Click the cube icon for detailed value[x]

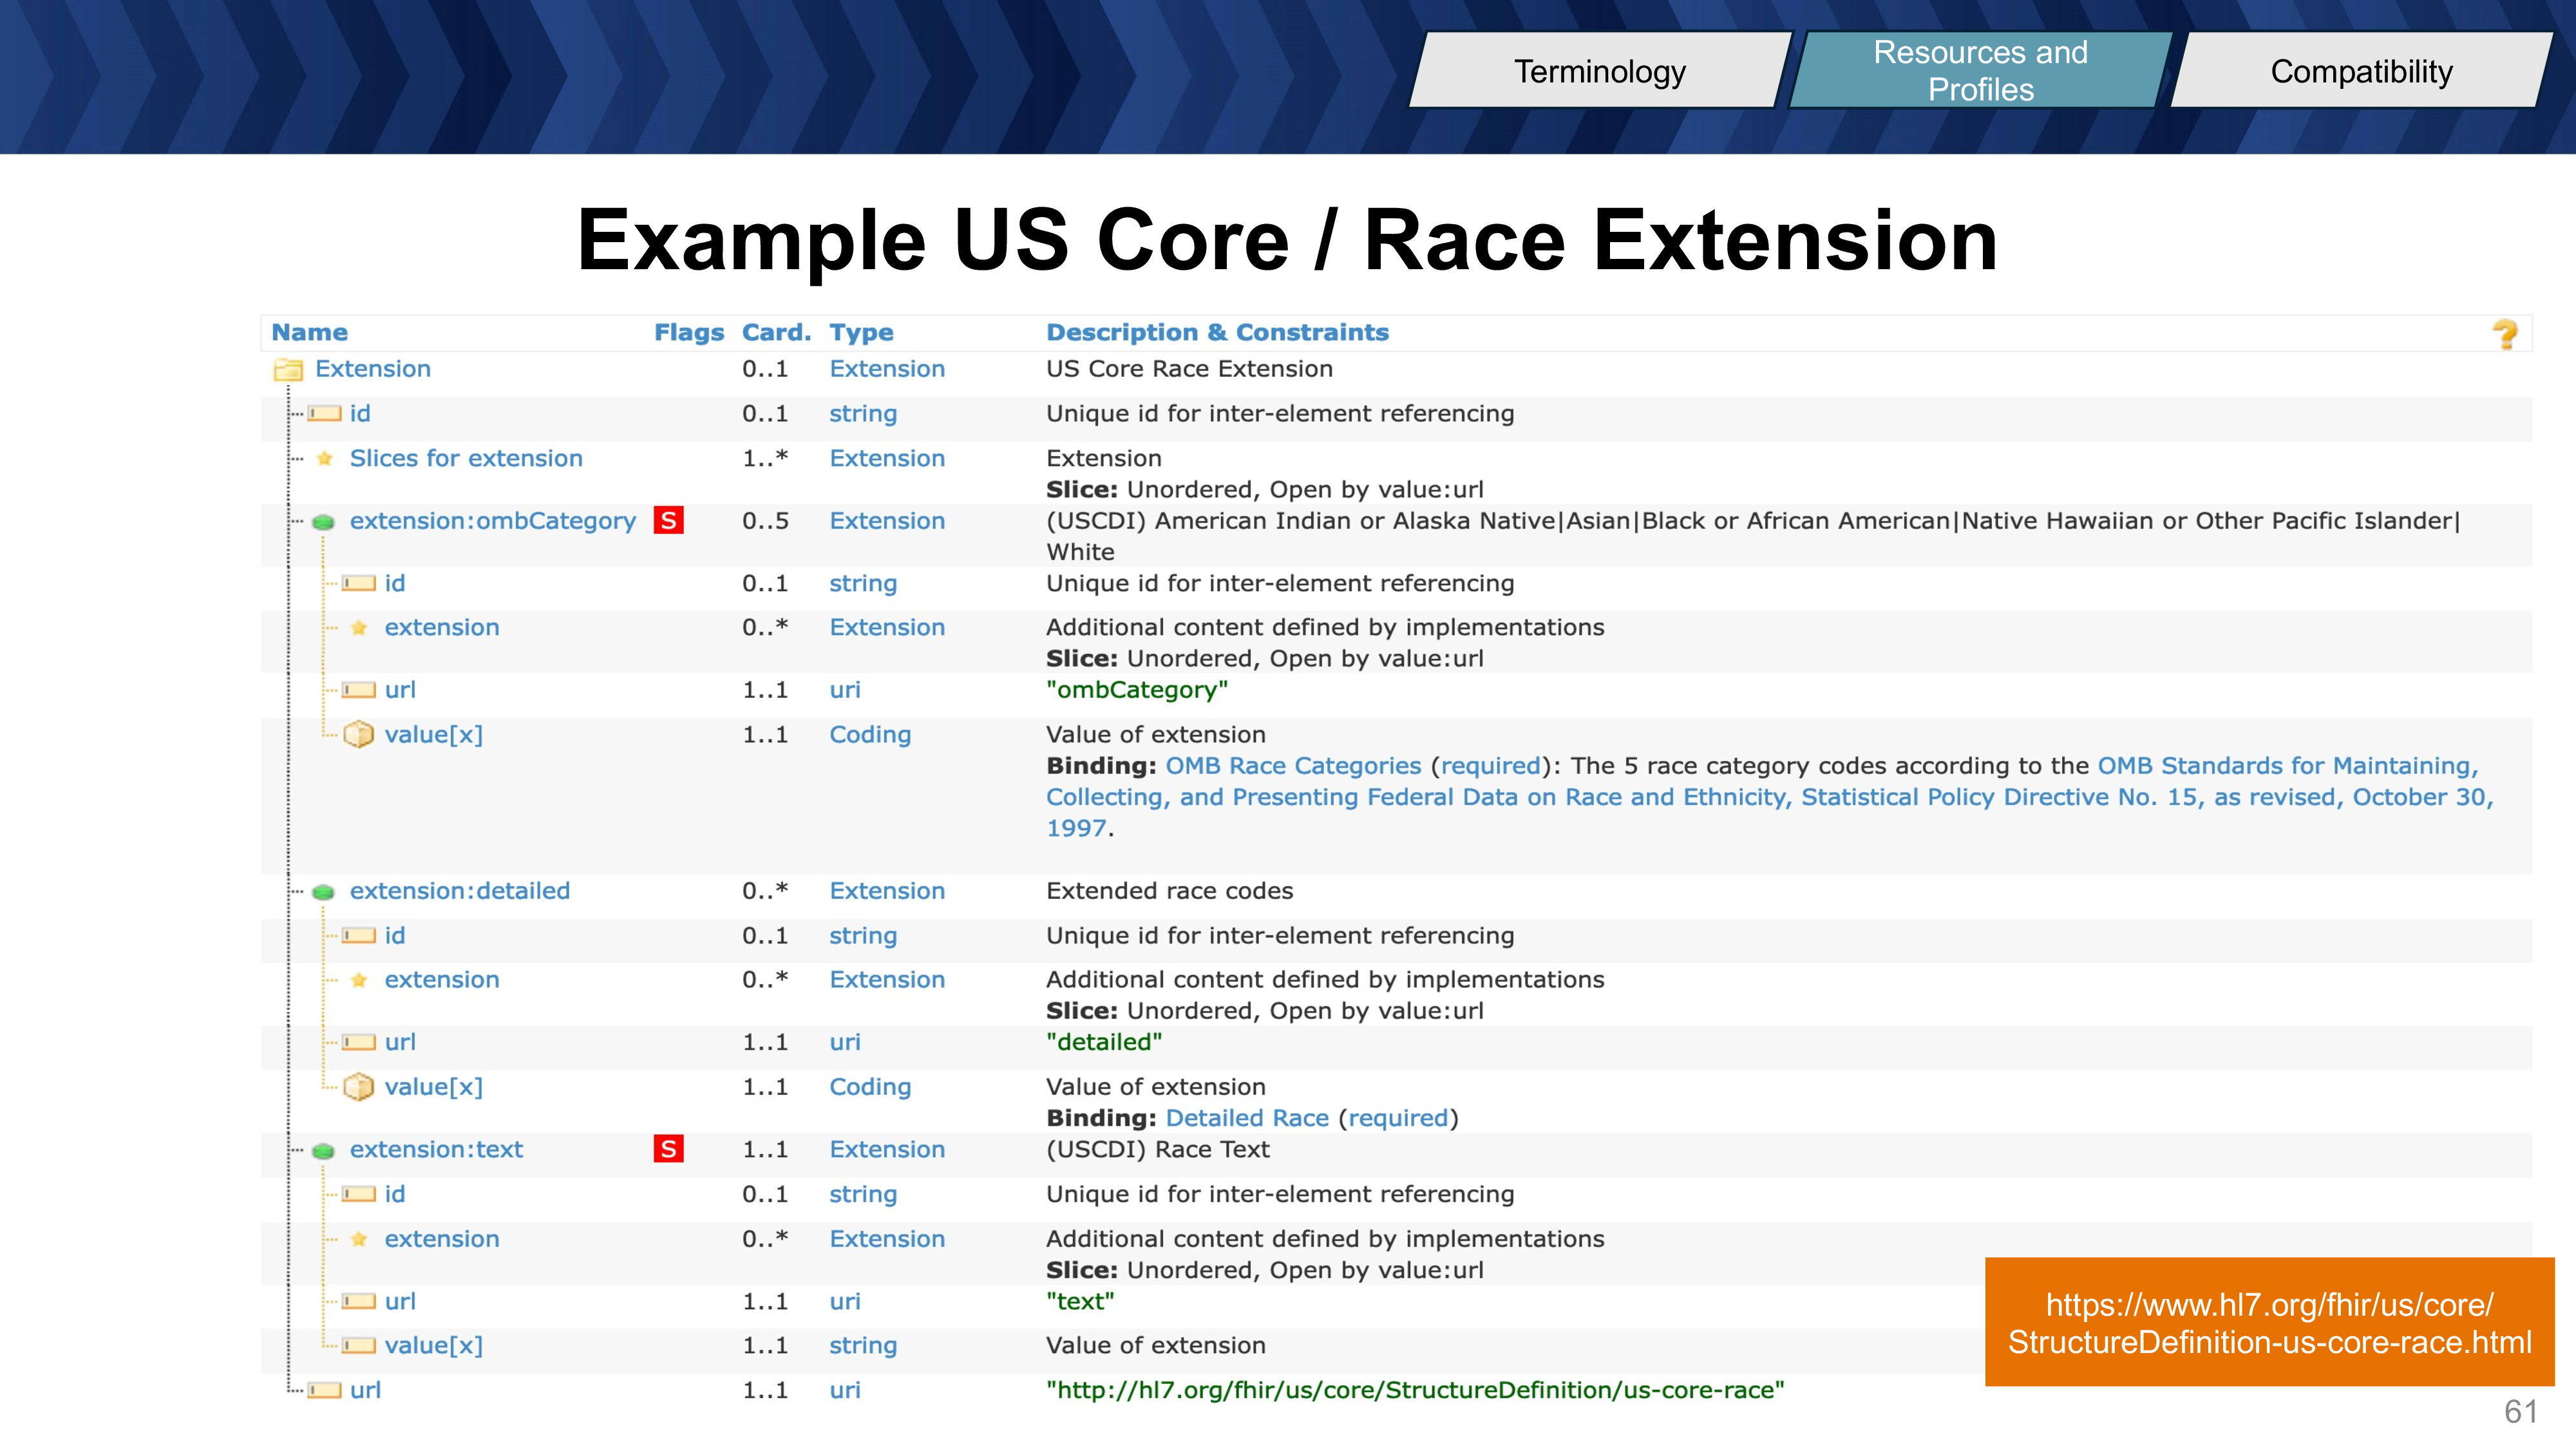point(358,1087)
